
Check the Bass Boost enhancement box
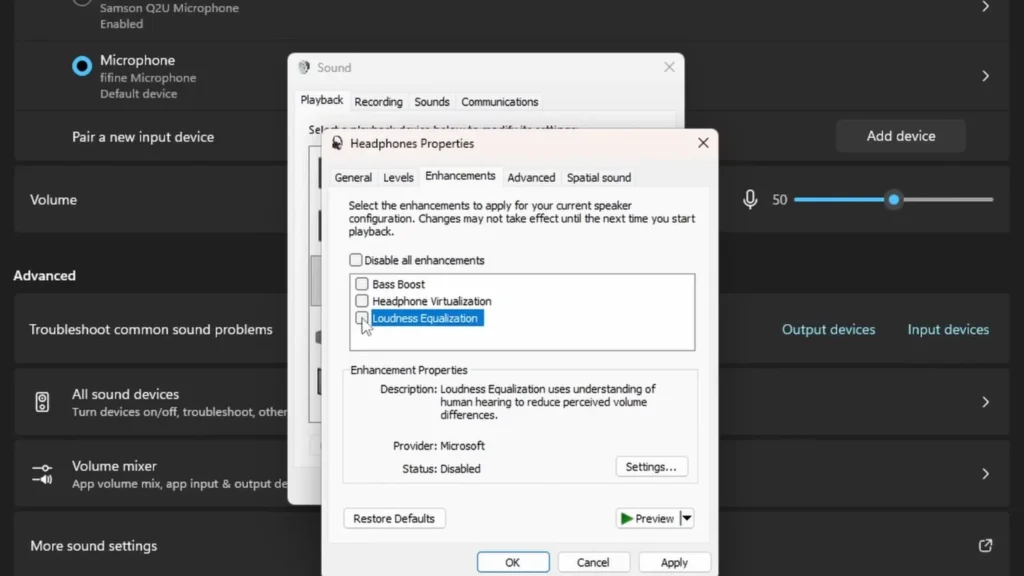pos(361,284)
